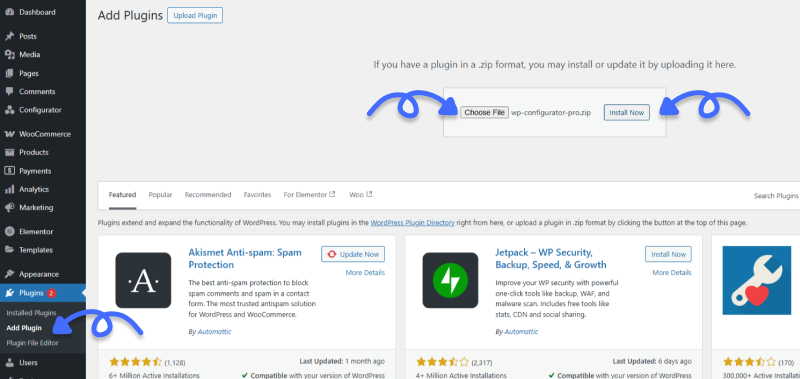Click the Pages icon in sidebar

(9, 73)
